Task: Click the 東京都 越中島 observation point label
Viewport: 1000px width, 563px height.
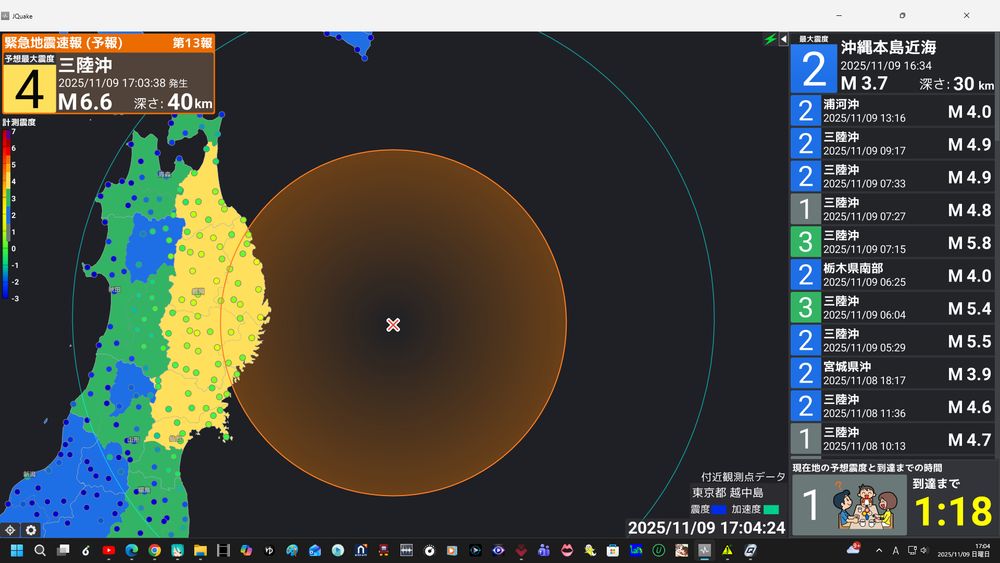Action: click(728, 493)
